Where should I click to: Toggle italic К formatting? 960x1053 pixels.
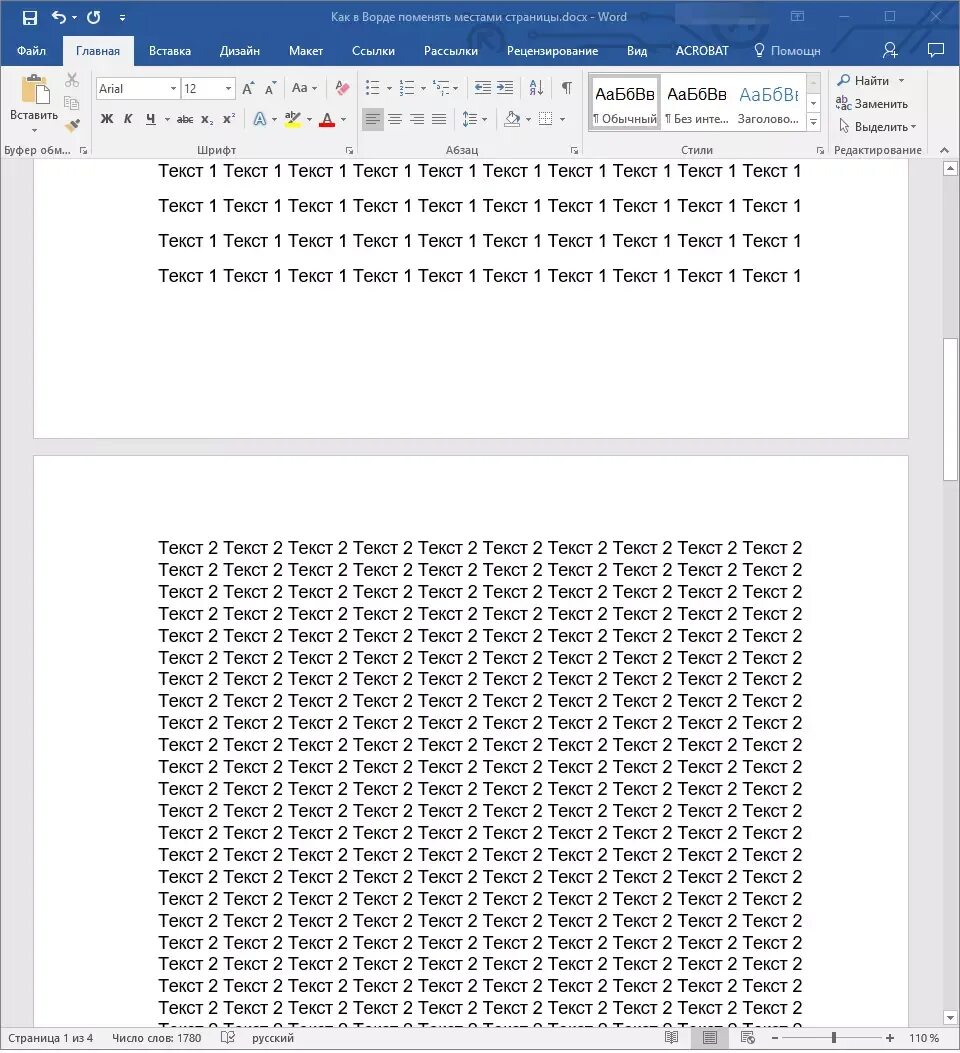point(128,119)
